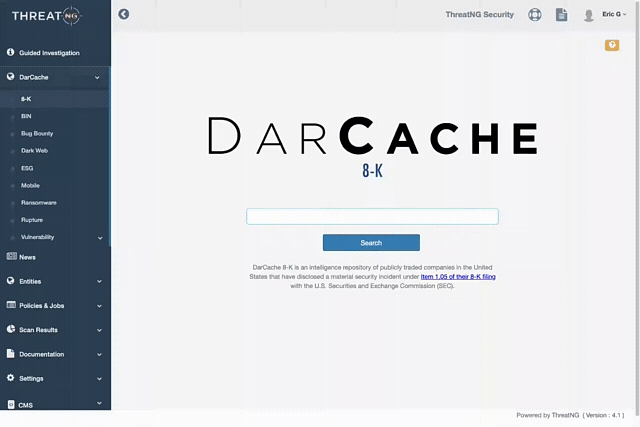Click the Documentation file icon

pyautogui.click(x=10, y=354)
